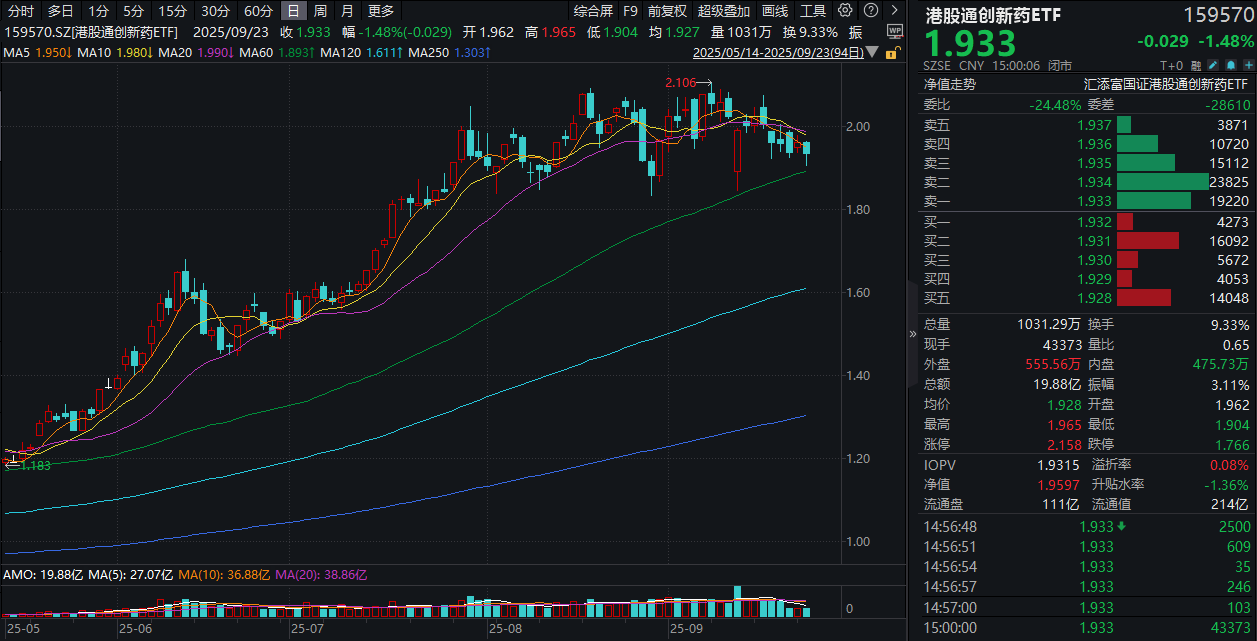Image resolution: width=1257 pixels, height=641 pixels.
Task: Click the pencil annotation icon near T+0
Action: 1213,64
